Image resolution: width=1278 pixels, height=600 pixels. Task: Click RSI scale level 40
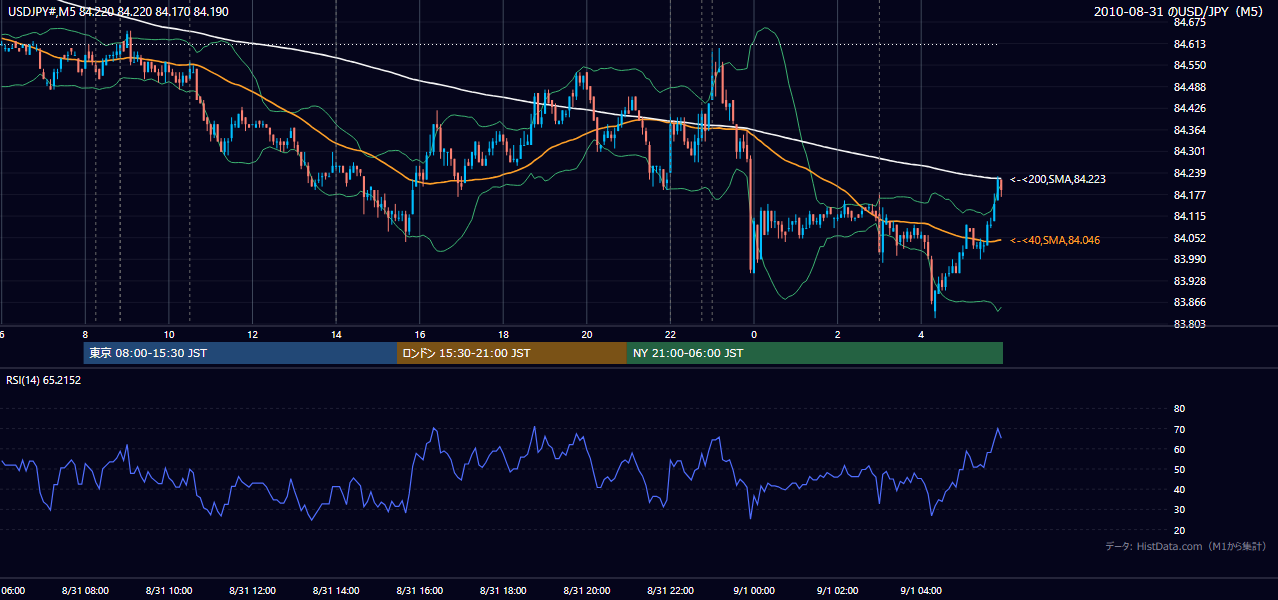[x=1179, y=490]
